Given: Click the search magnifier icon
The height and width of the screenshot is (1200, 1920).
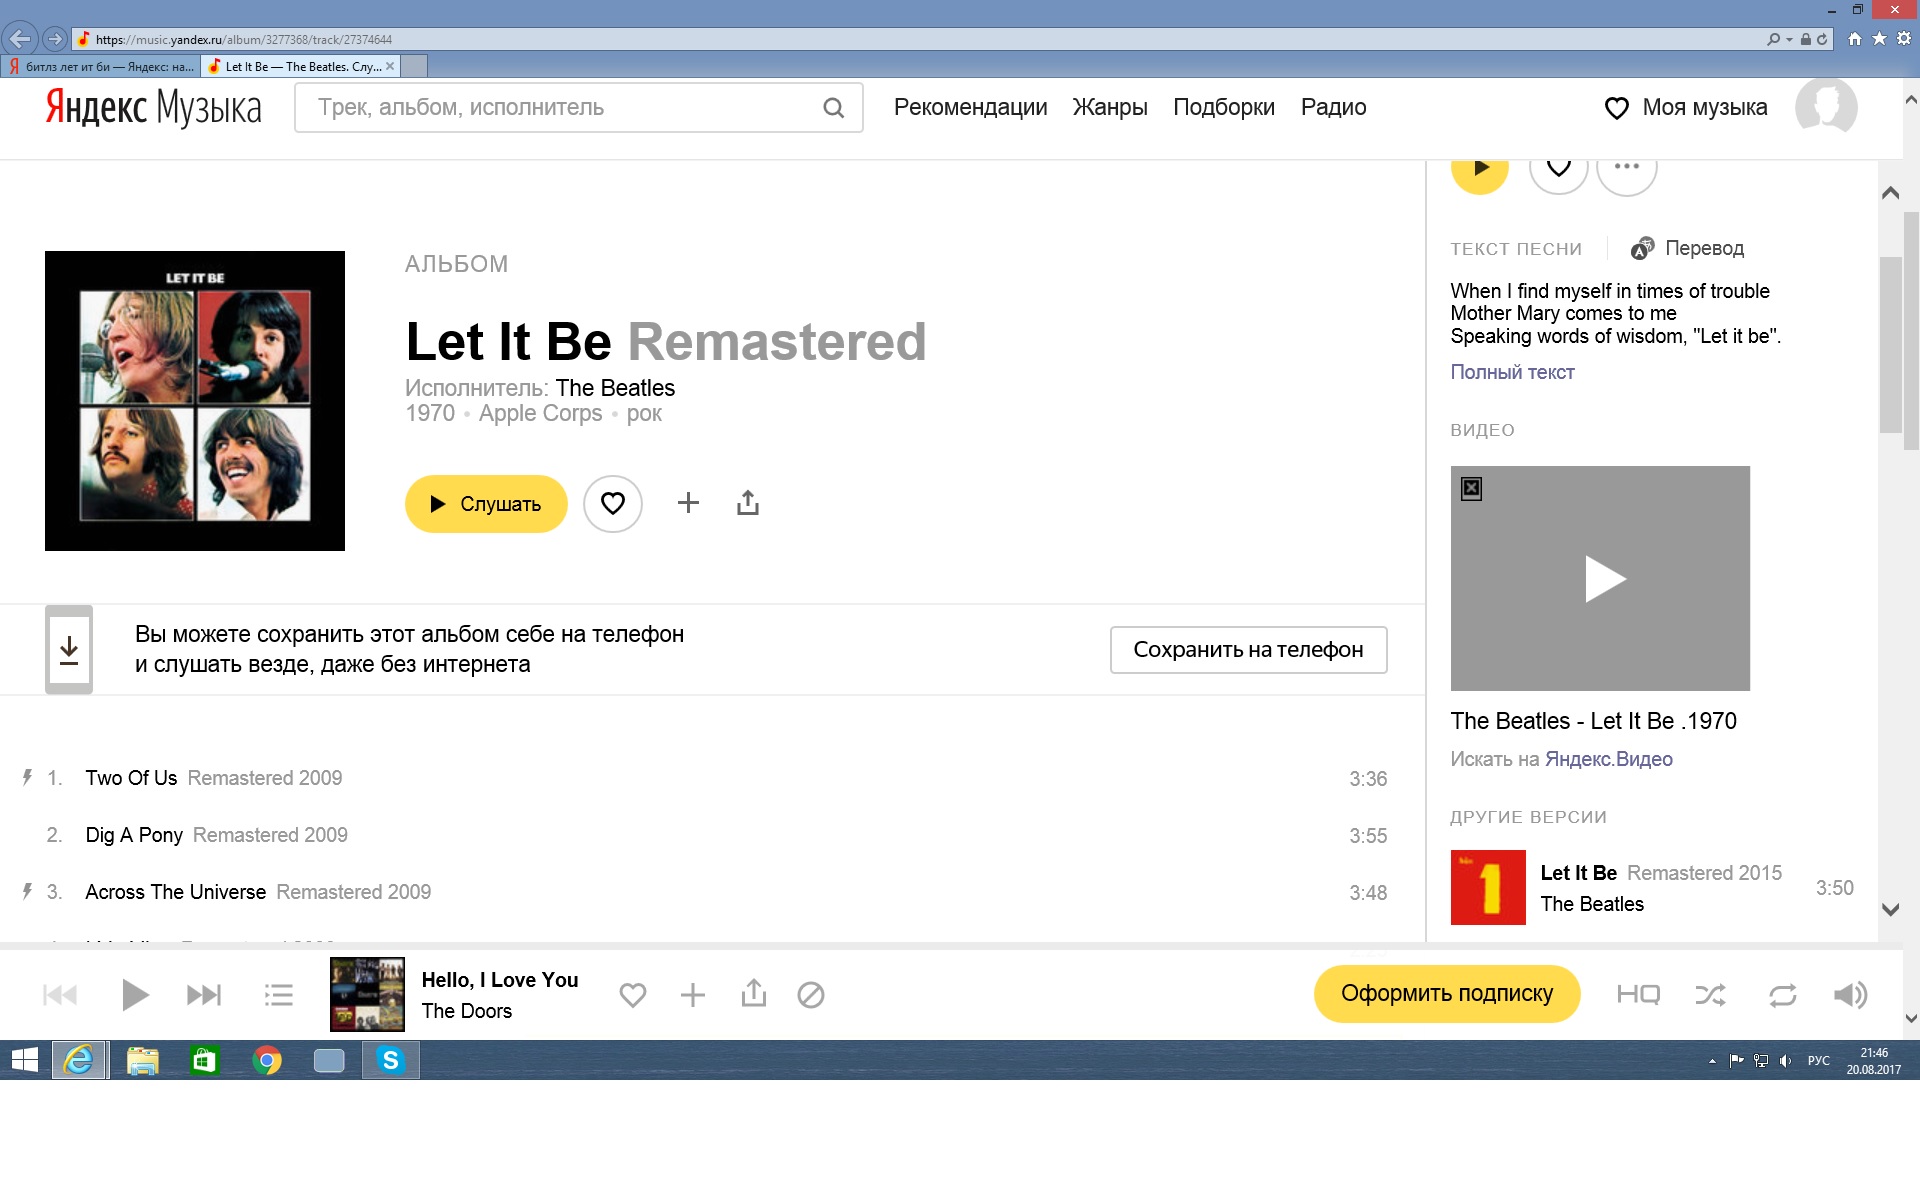Looking at the screenshot, I should point(833,108).
